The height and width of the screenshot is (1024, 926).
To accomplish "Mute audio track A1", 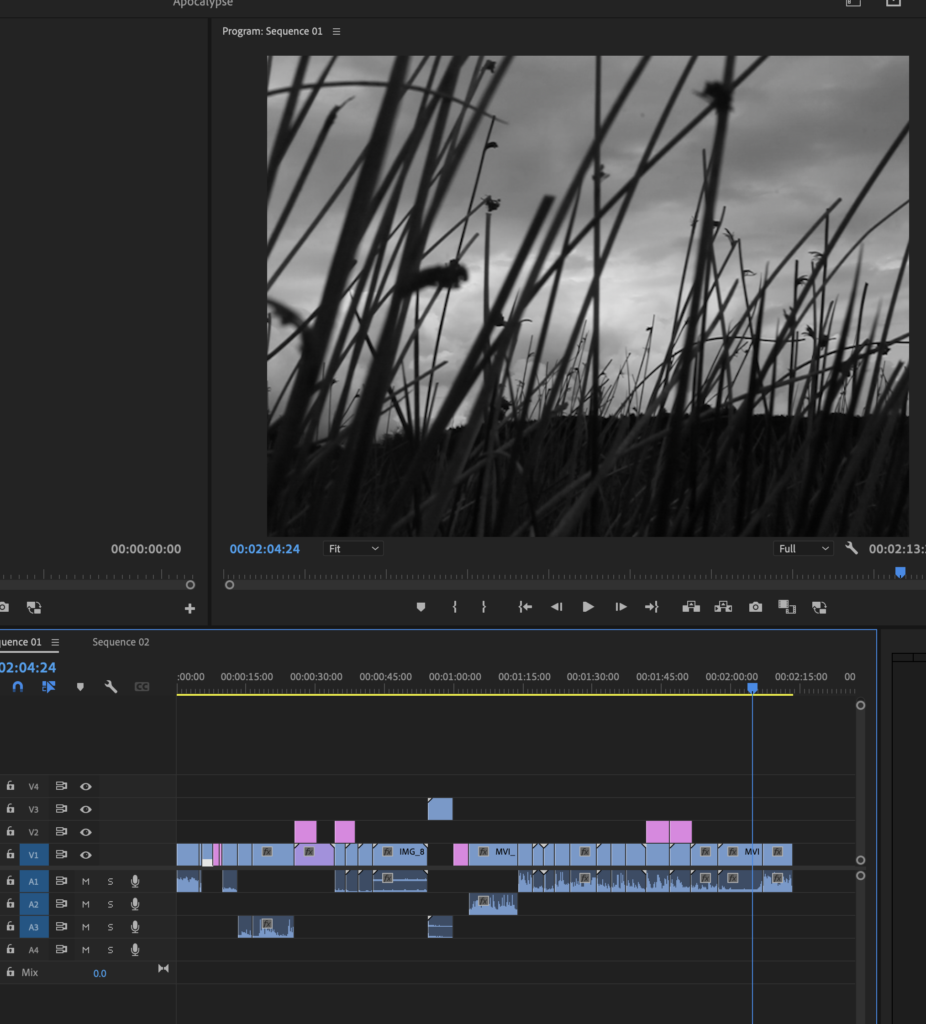I will point(86,881).
